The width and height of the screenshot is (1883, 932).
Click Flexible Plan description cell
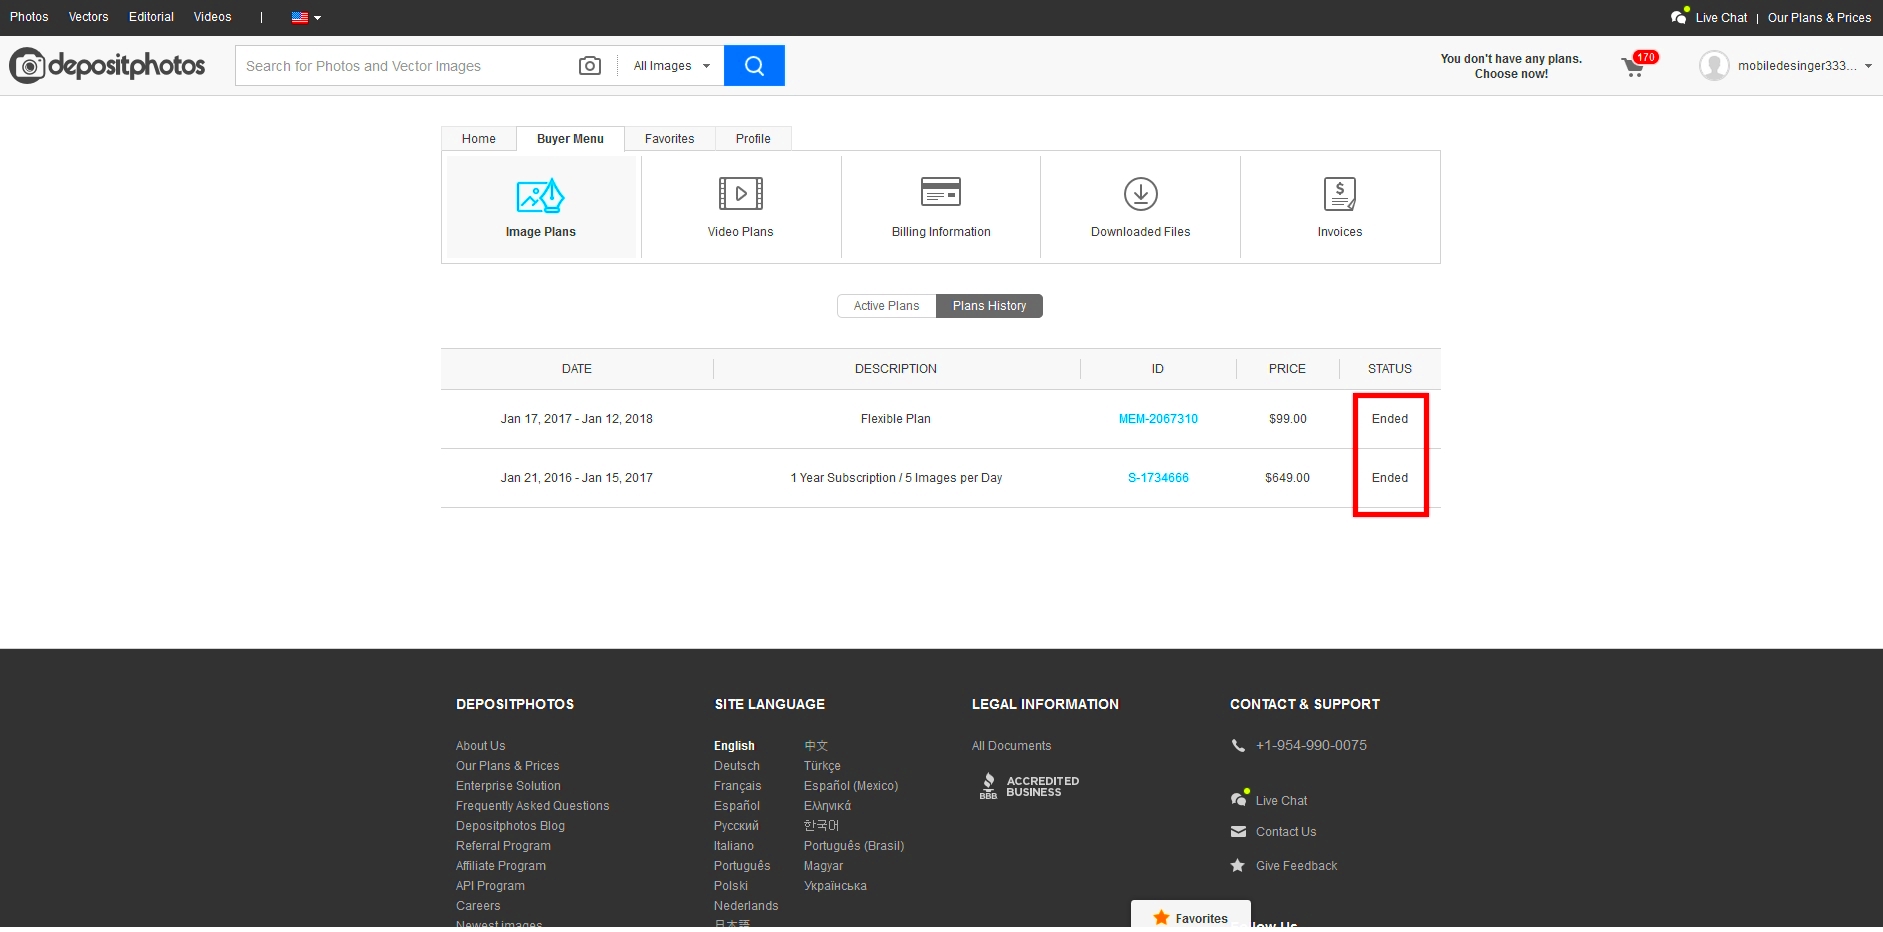[896, 419]
